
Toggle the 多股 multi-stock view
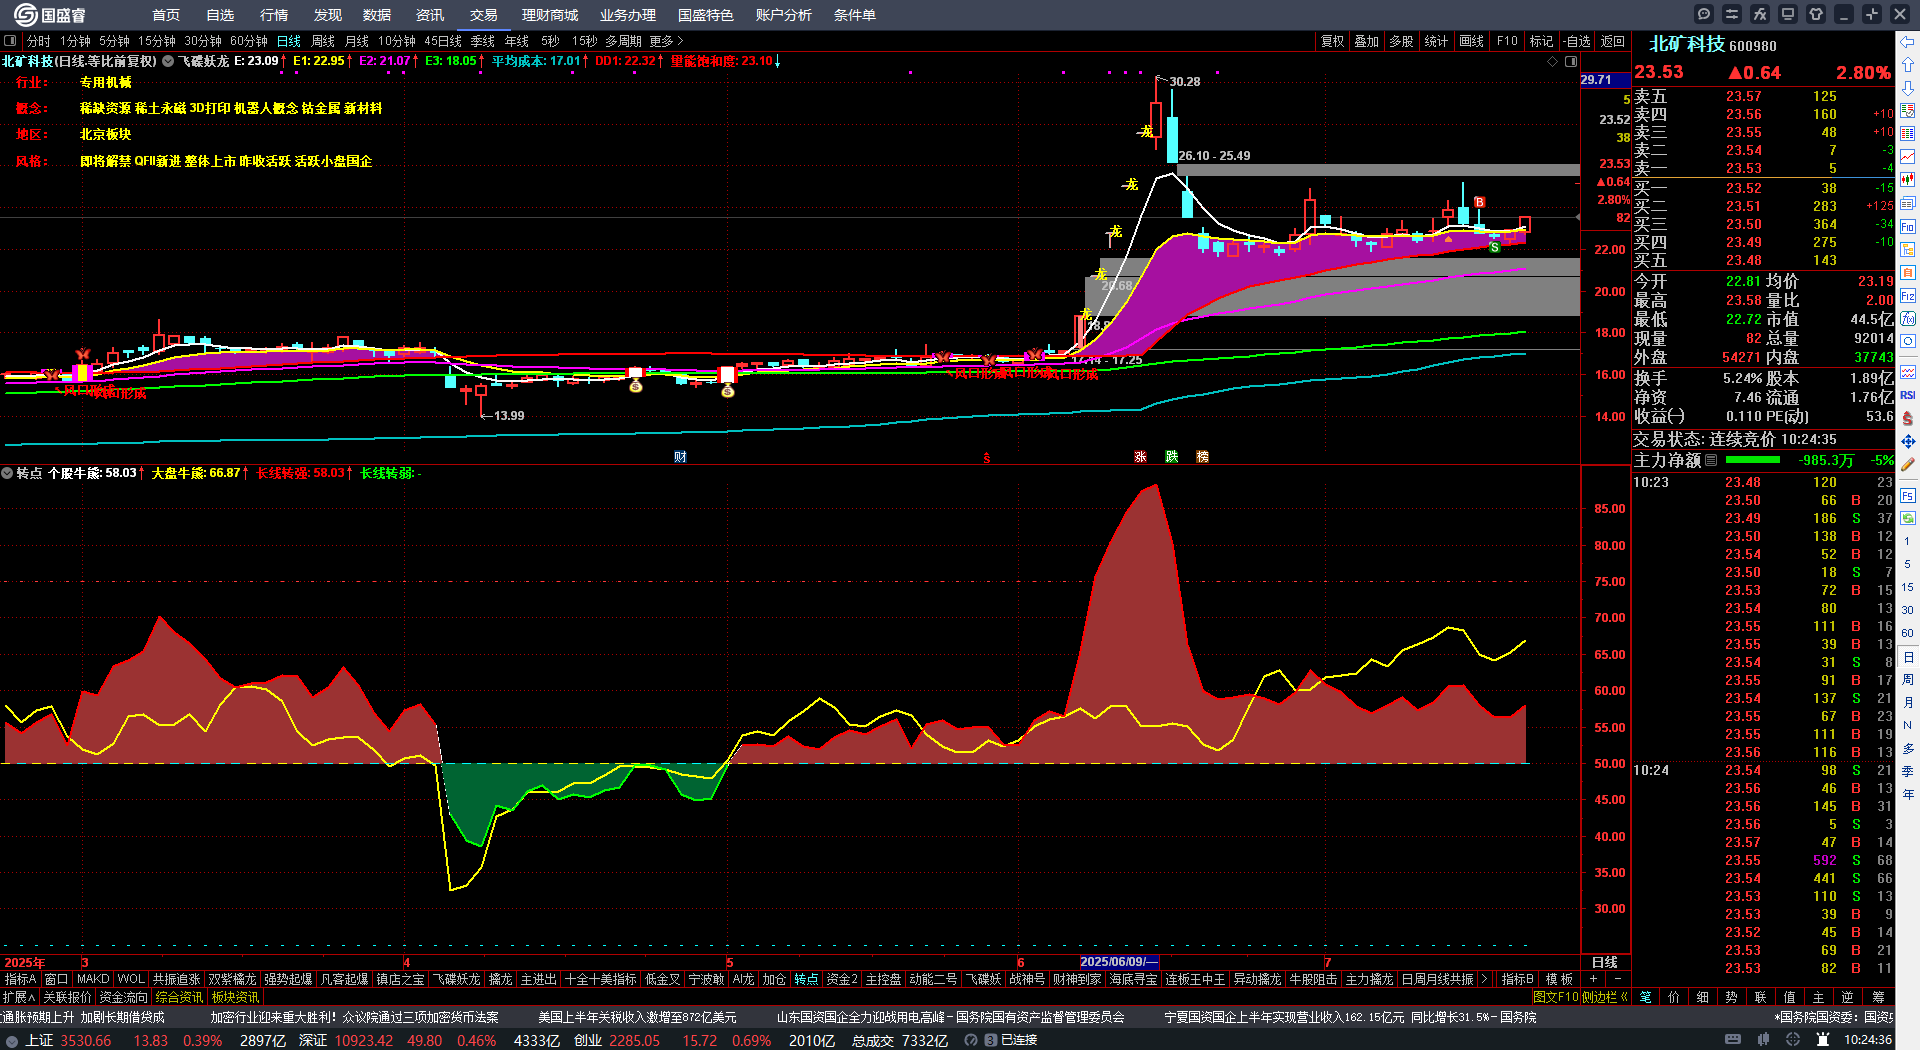(x=1402, y=41)
